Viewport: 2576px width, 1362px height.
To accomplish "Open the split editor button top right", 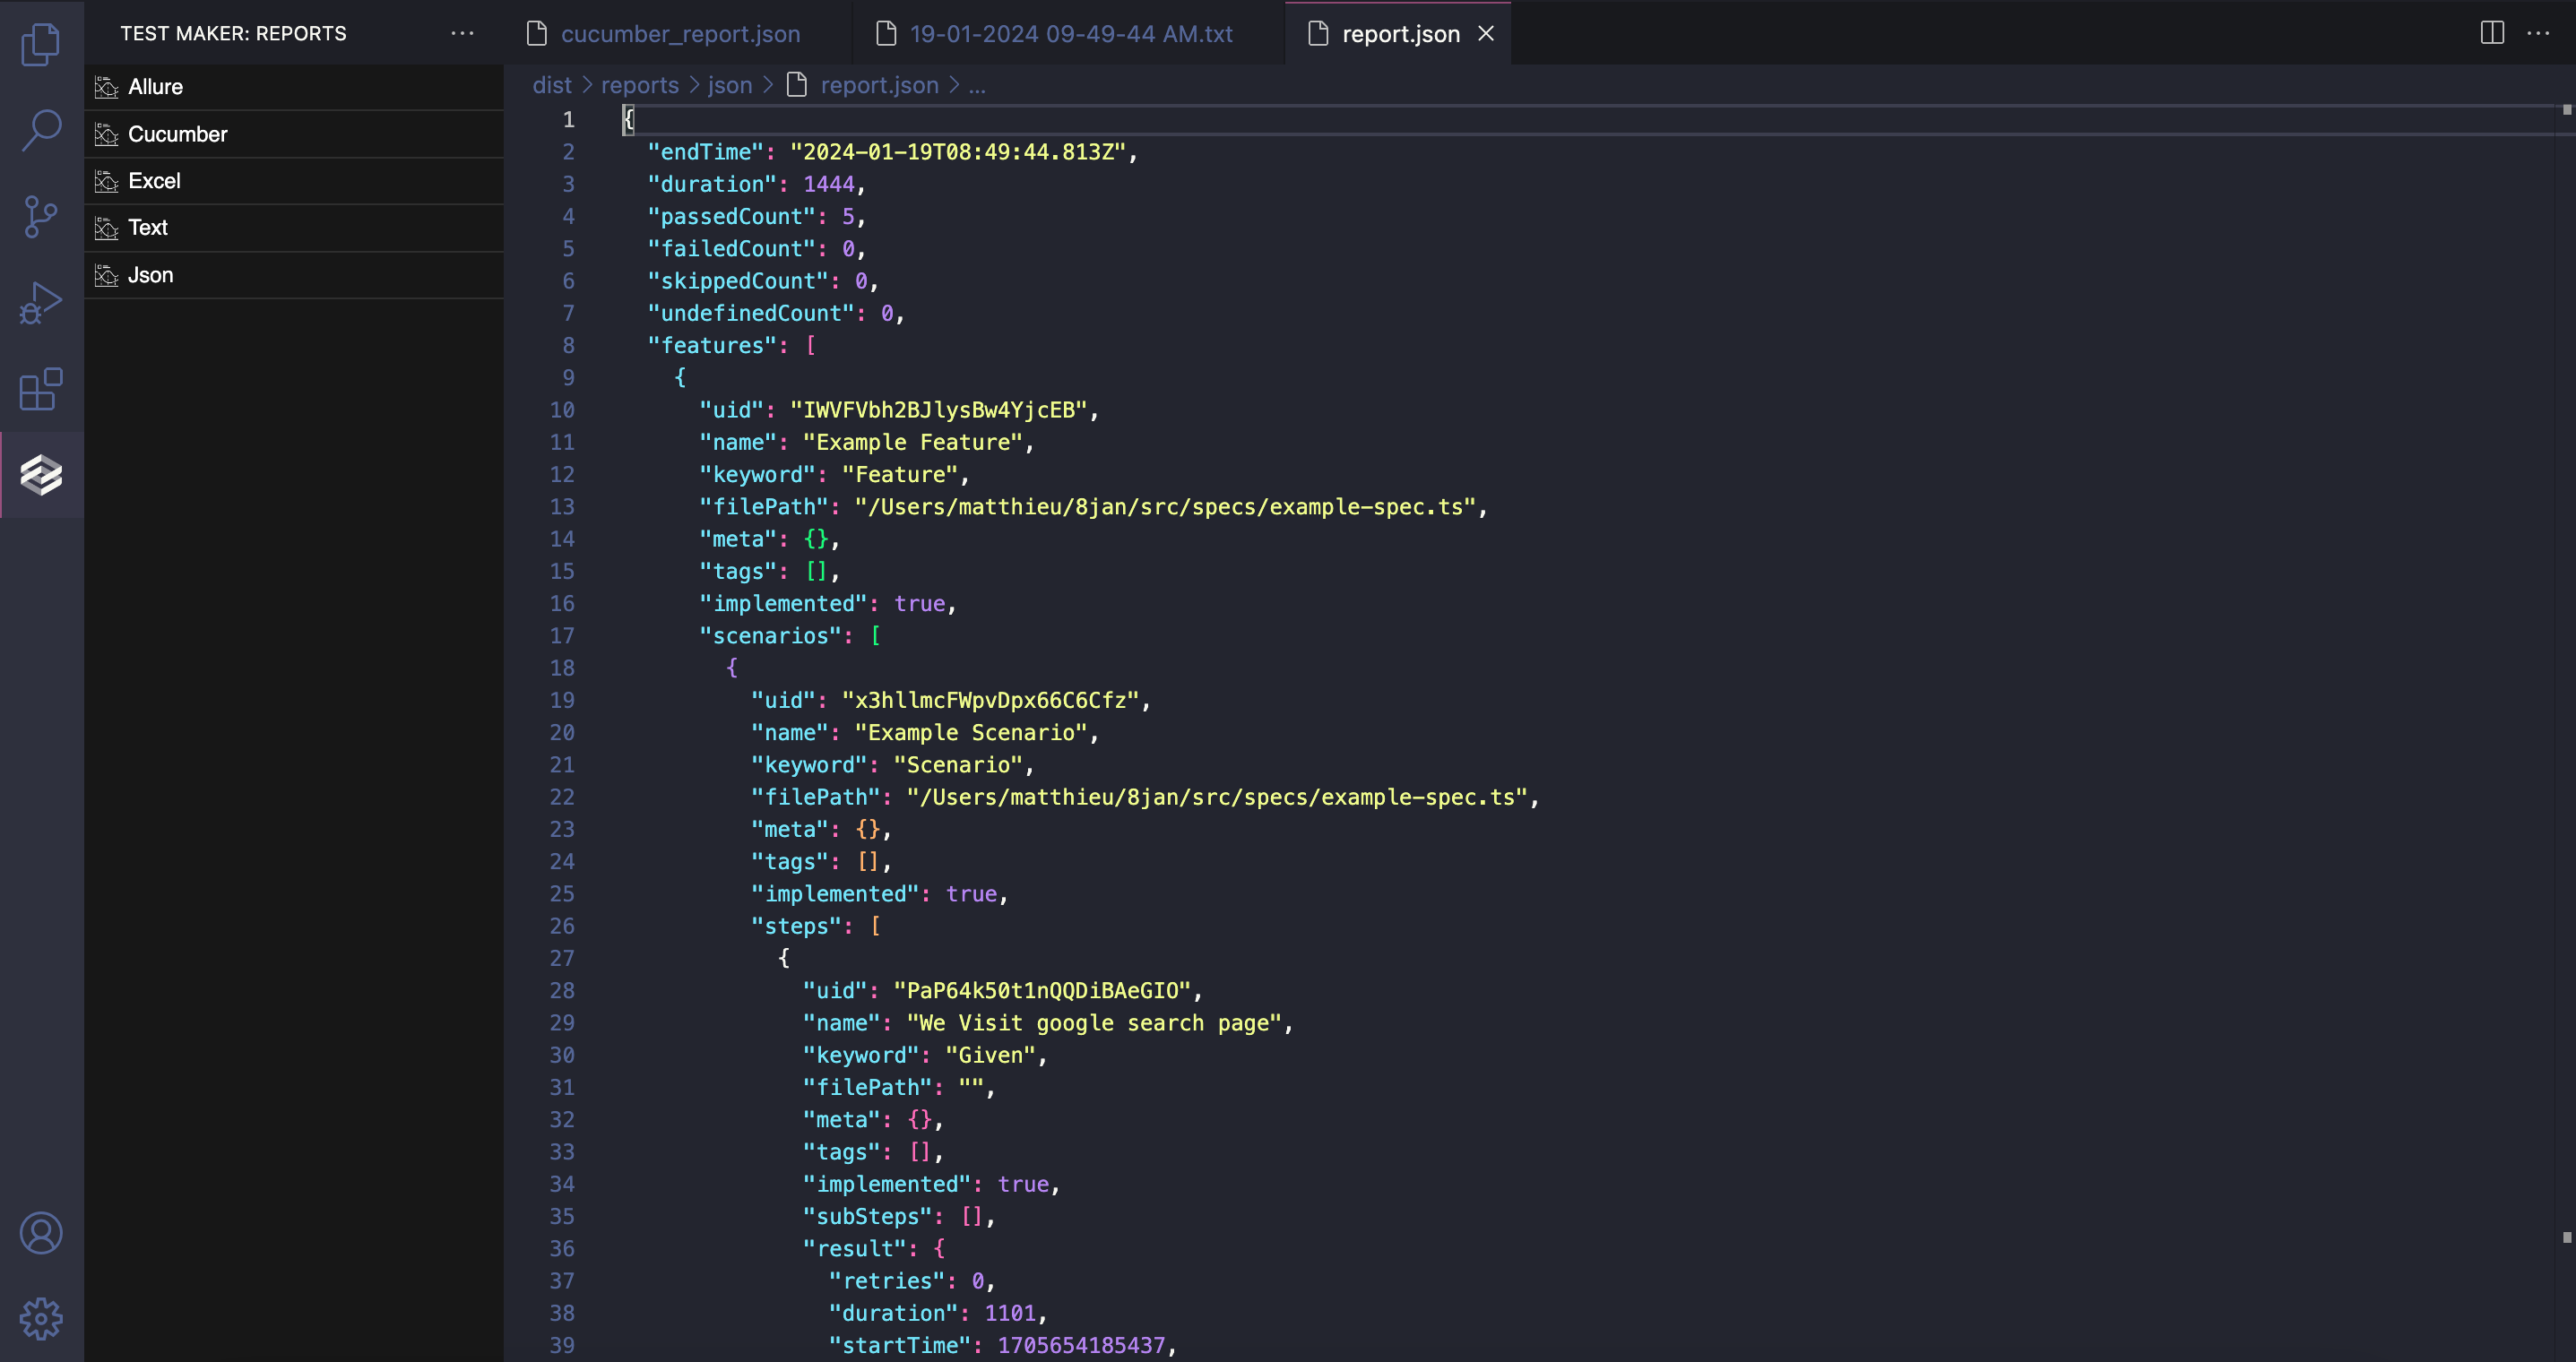I will (x=2493, y=32).
